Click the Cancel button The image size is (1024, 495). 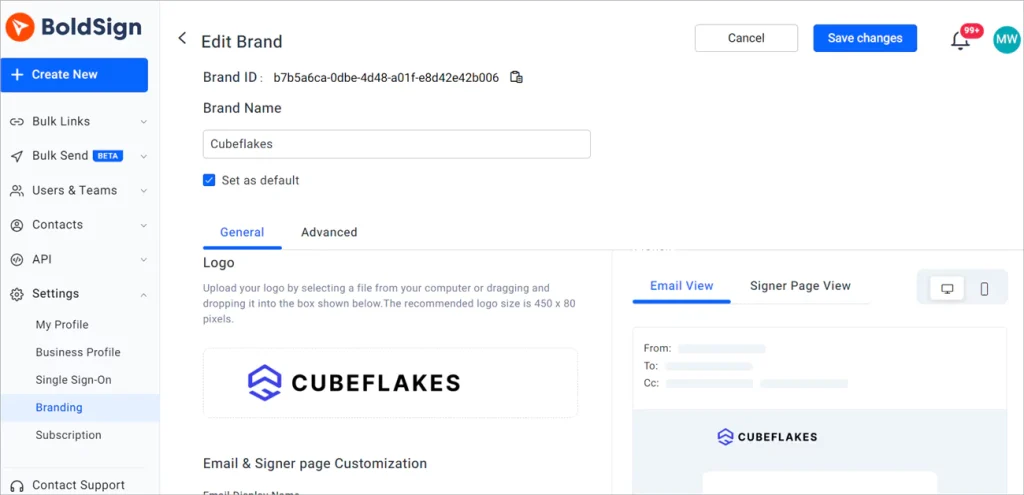coord(746,39)
